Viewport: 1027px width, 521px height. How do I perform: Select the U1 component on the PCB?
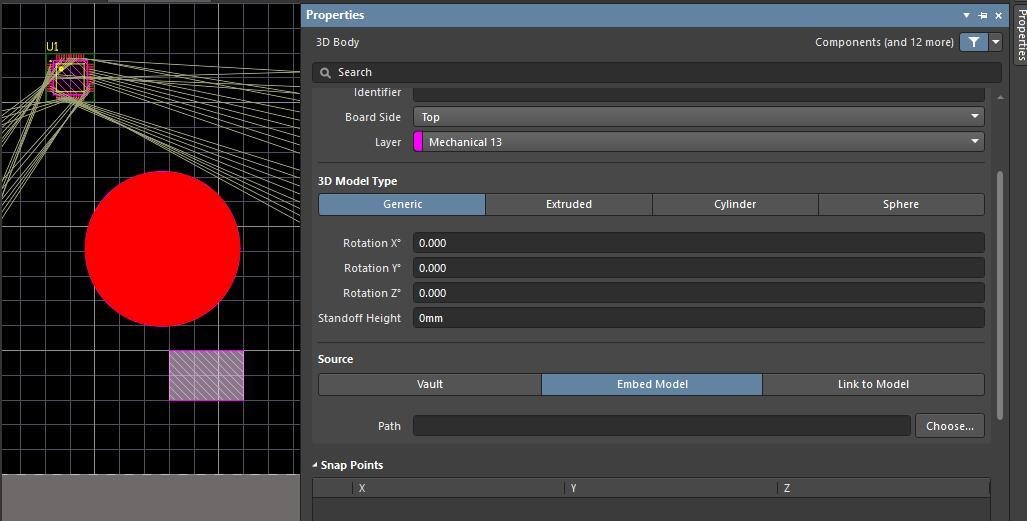[x=70, y=77]
